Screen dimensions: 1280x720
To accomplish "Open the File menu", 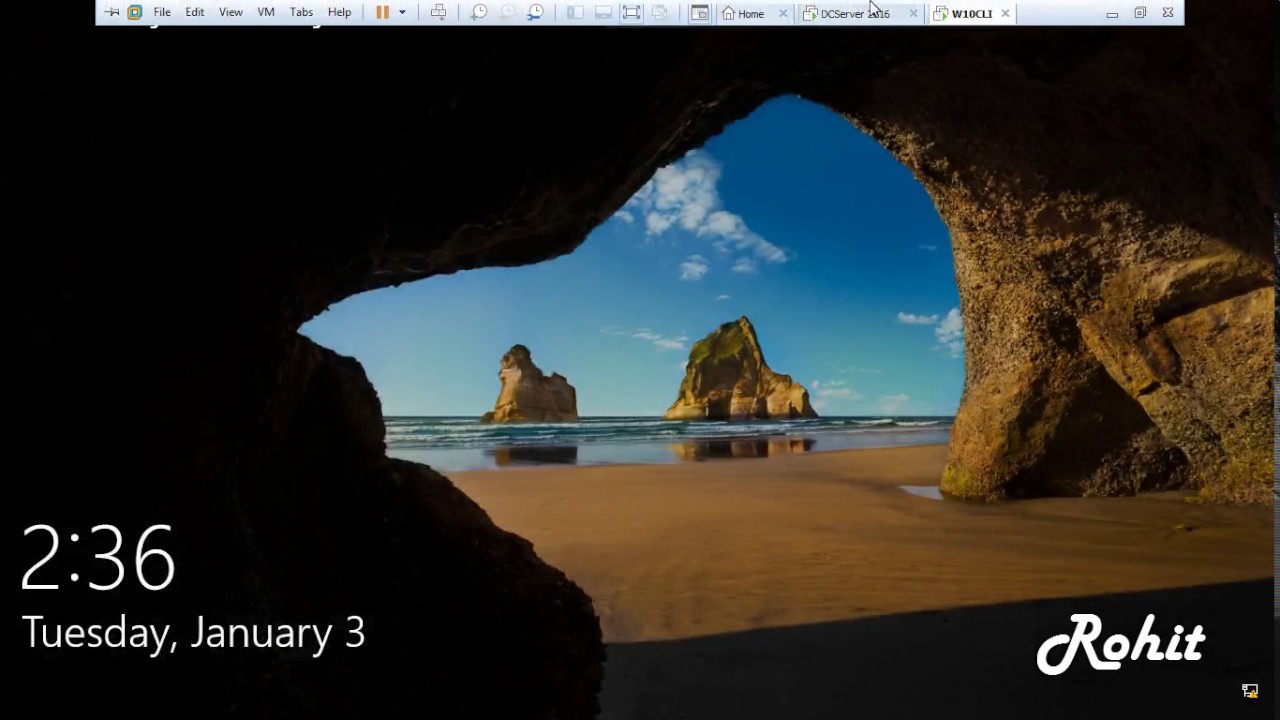I will click(x=162, y=13).
